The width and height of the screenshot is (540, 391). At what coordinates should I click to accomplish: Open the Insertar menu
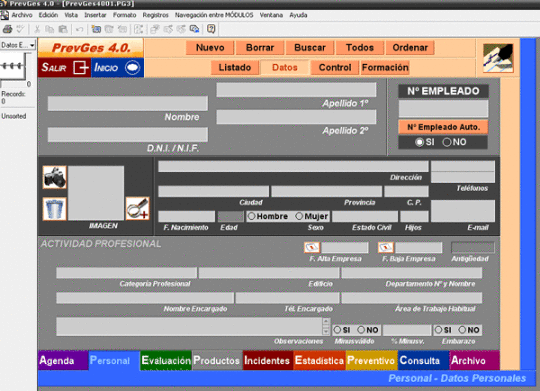(95, 15)
